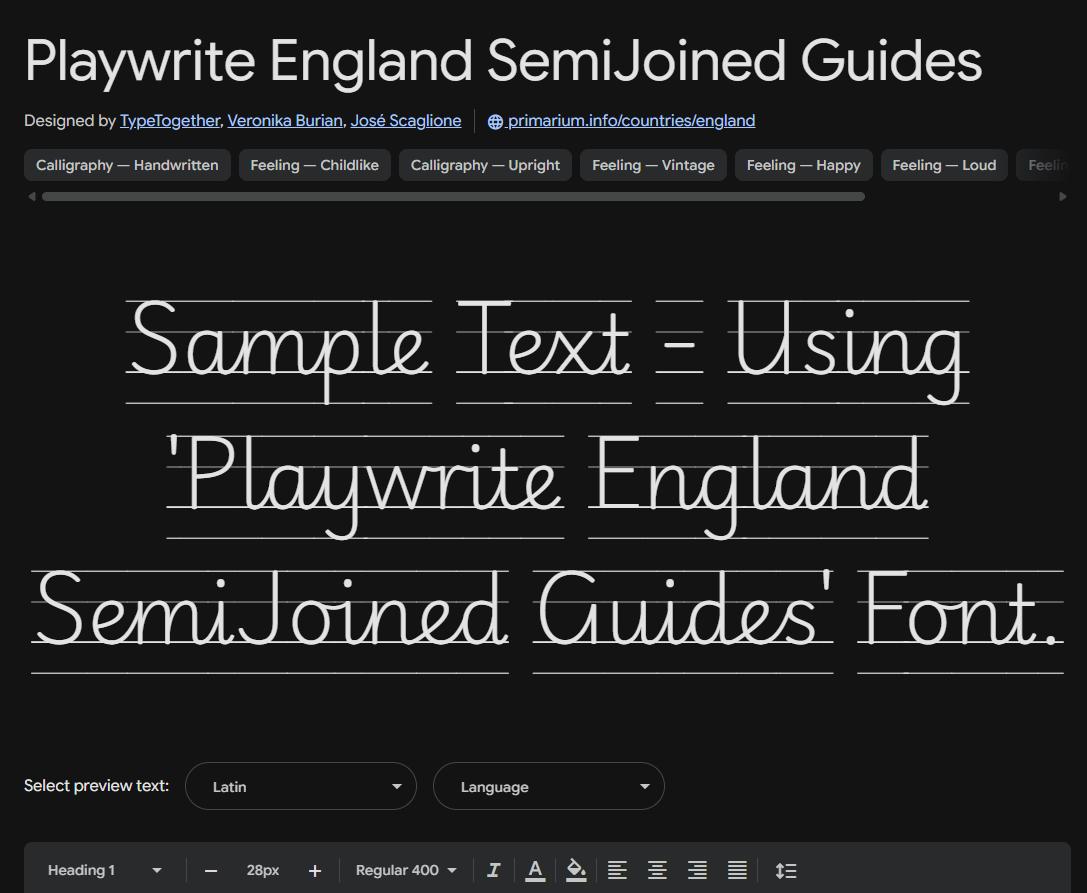Open the Heading 1 style dropdown
This screenshot has height=893, width=1087.
[x=104, y=870]
